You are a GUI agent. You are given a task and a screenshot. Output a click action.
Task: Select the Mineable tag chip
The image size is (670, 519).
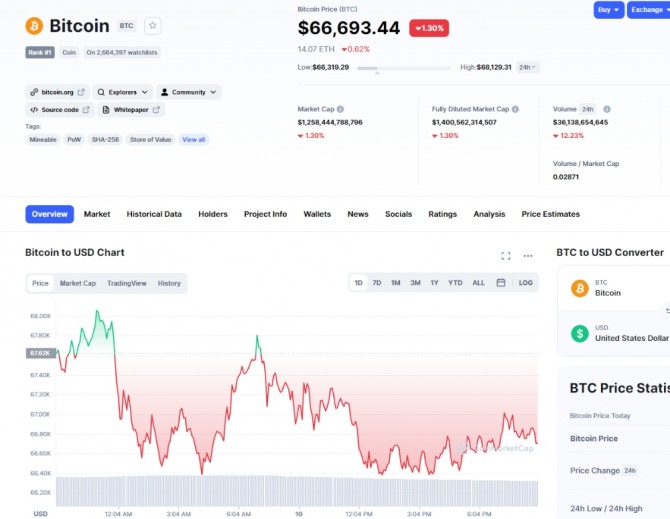click(x=43, y=140)
